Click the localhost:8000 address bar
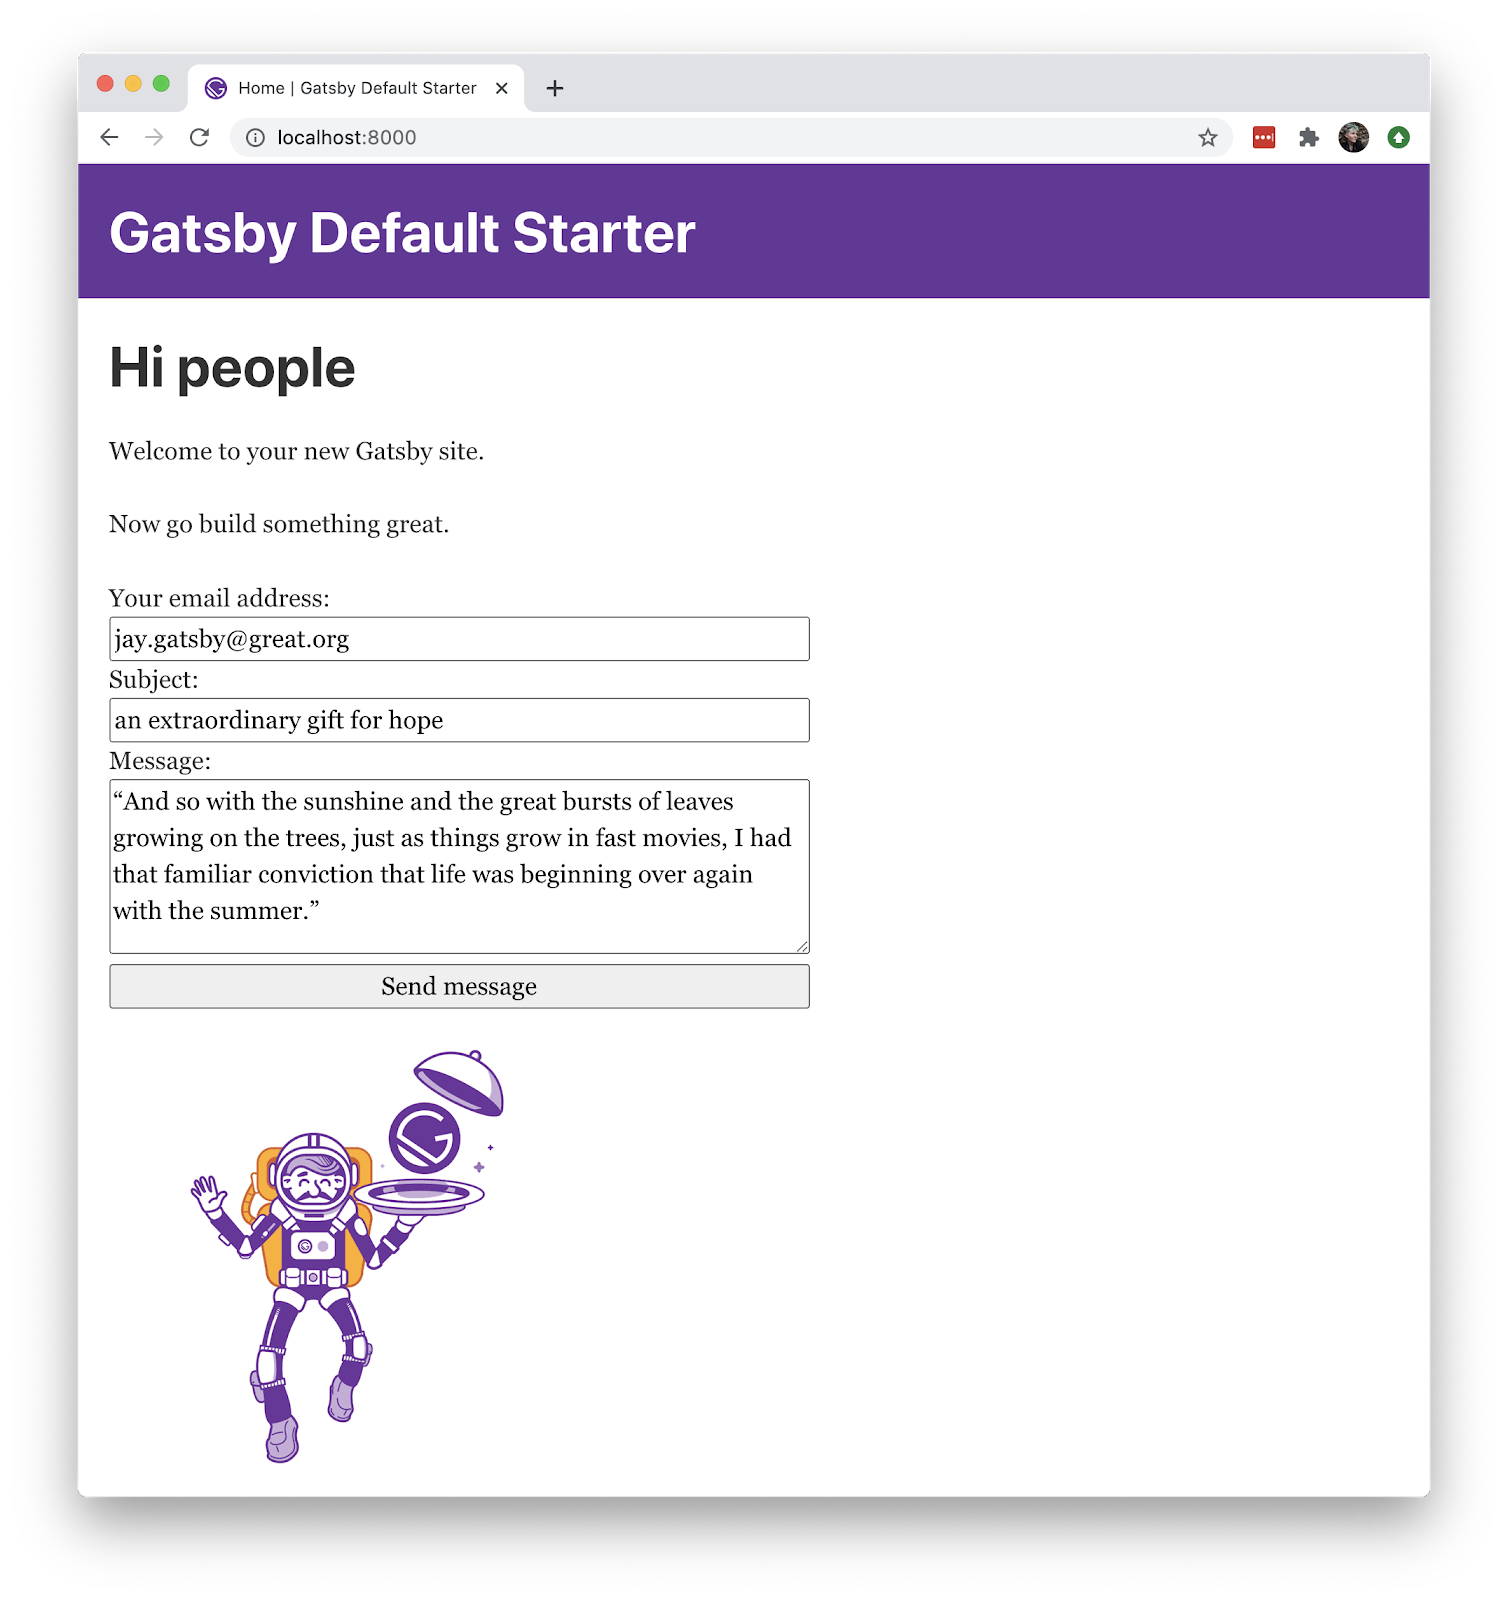The image size is (1508, 1600). (731, 138)
